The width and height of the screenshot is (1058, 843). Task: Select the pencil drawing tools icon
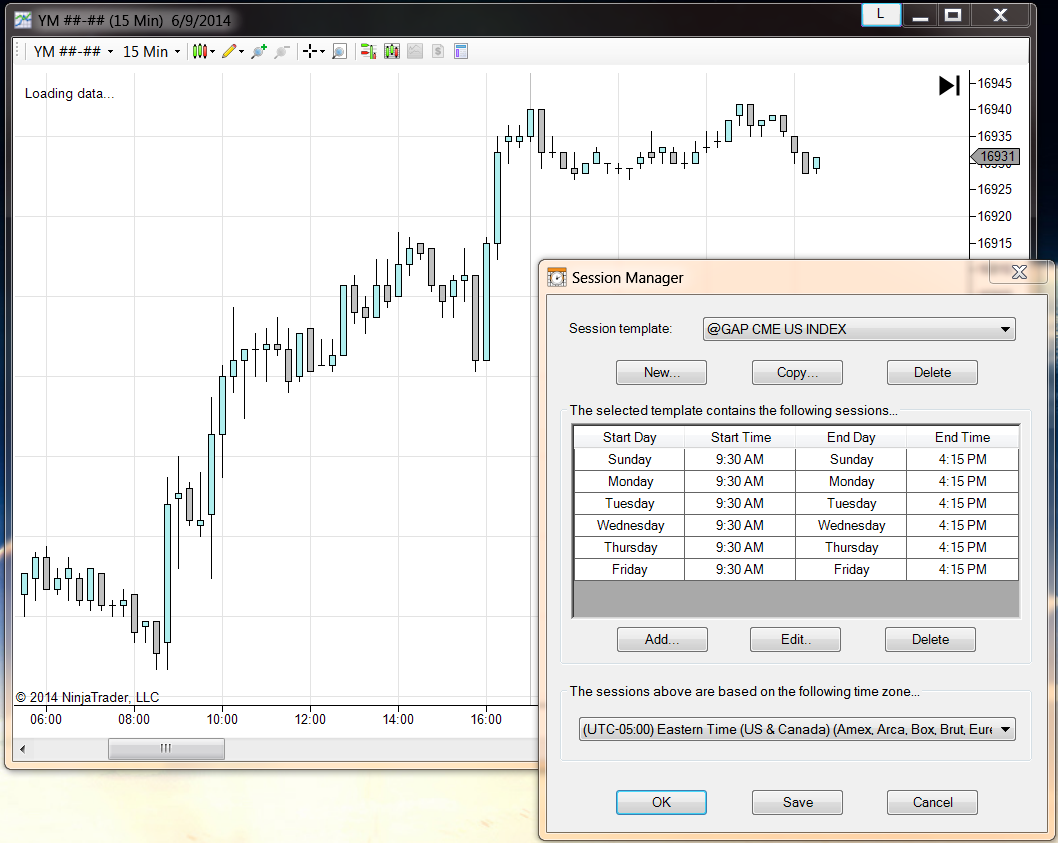coord(229,51)
